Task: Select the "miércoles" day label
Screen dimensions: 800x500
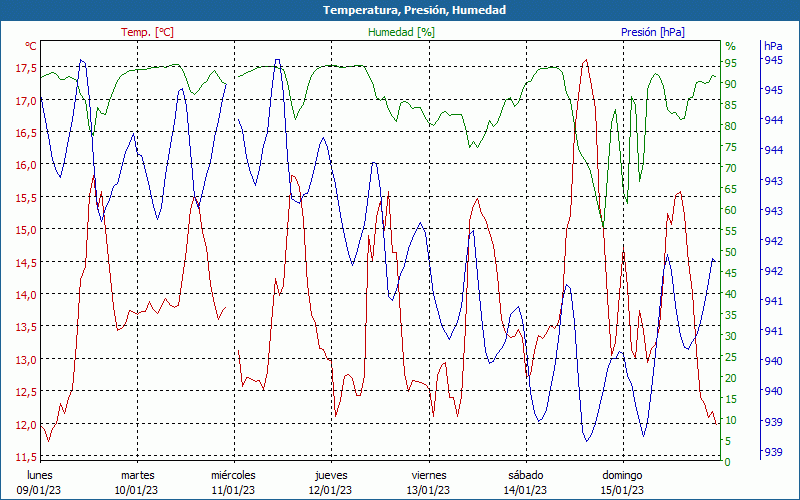Action: pyautogui.click(x=234, y=476)
